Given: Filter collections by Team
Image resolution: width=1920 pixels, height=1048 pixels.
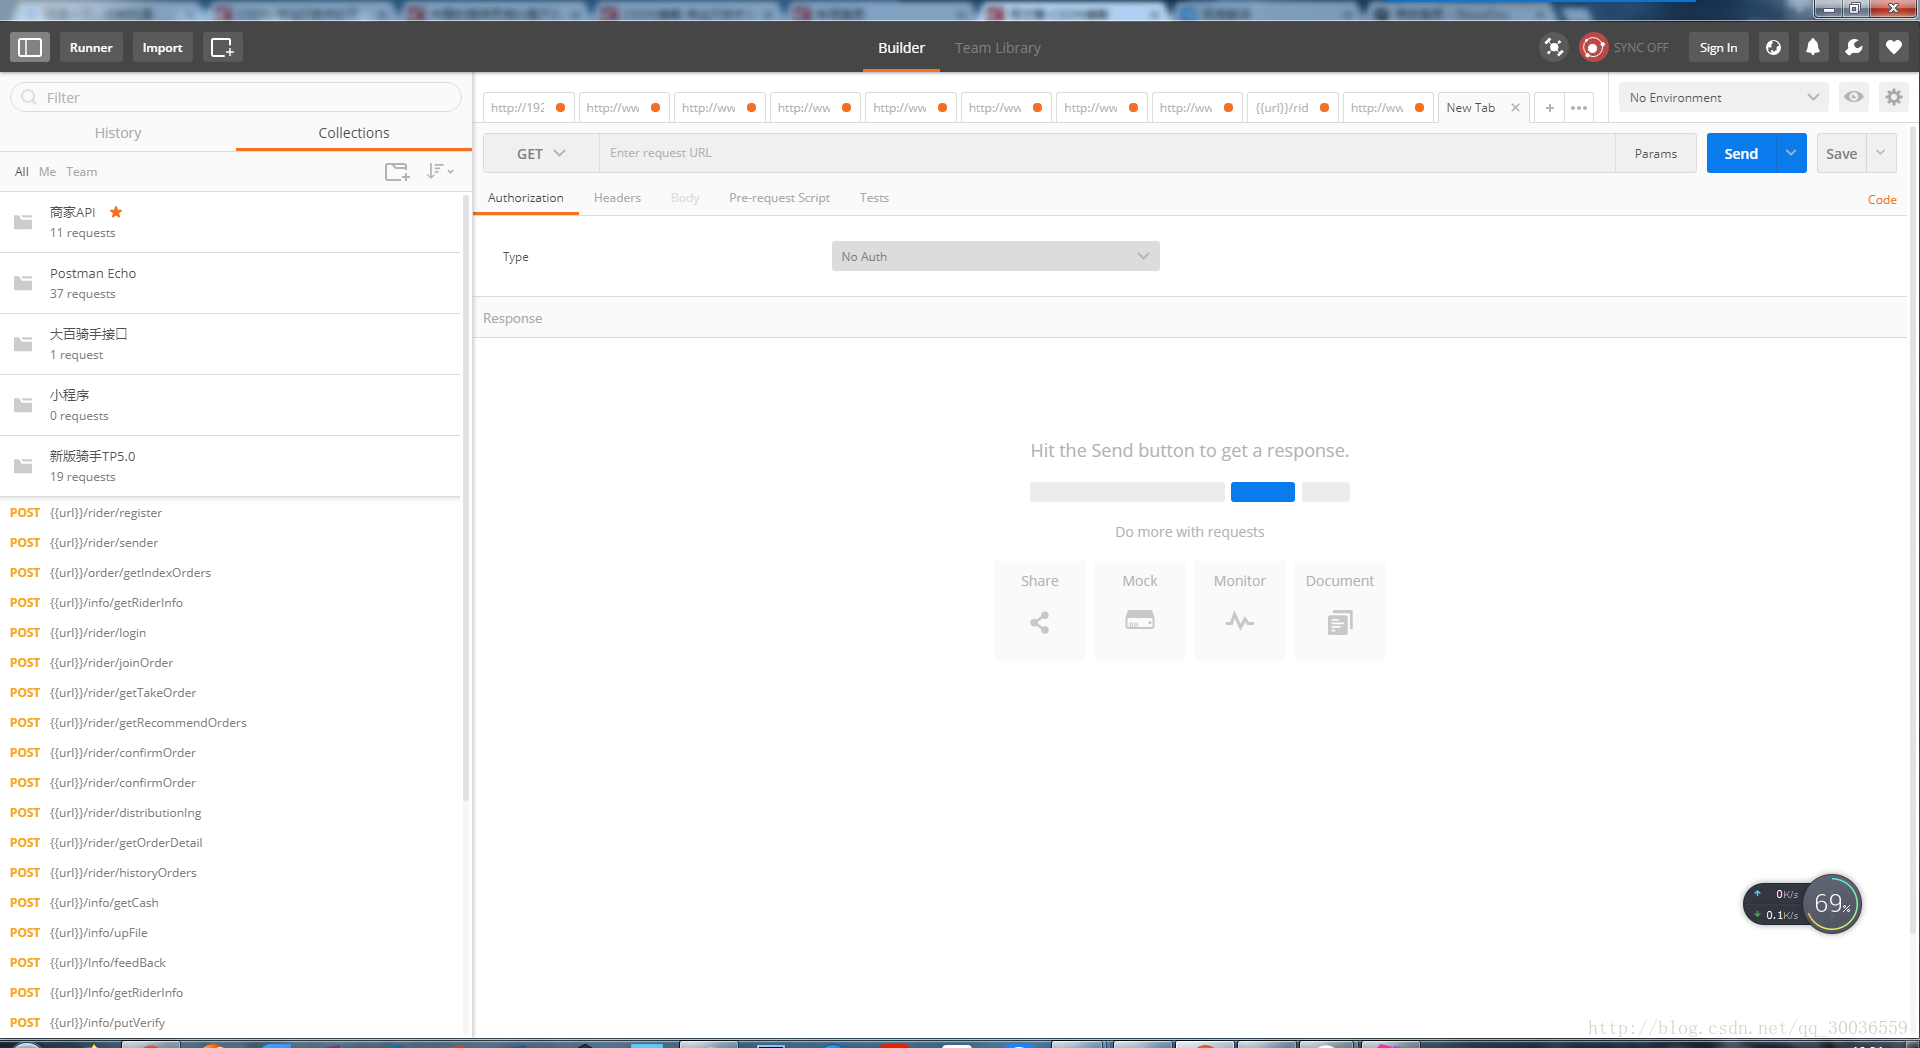Looking at the screenshot, I should [x=82, y=172].
